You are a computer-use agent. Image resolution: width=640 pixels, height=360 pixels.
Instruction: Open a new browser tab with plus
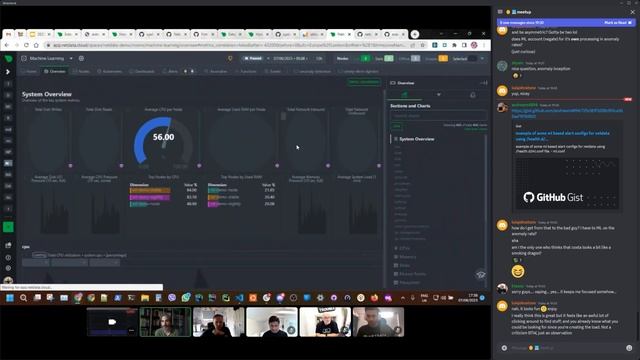click(415, 34)
